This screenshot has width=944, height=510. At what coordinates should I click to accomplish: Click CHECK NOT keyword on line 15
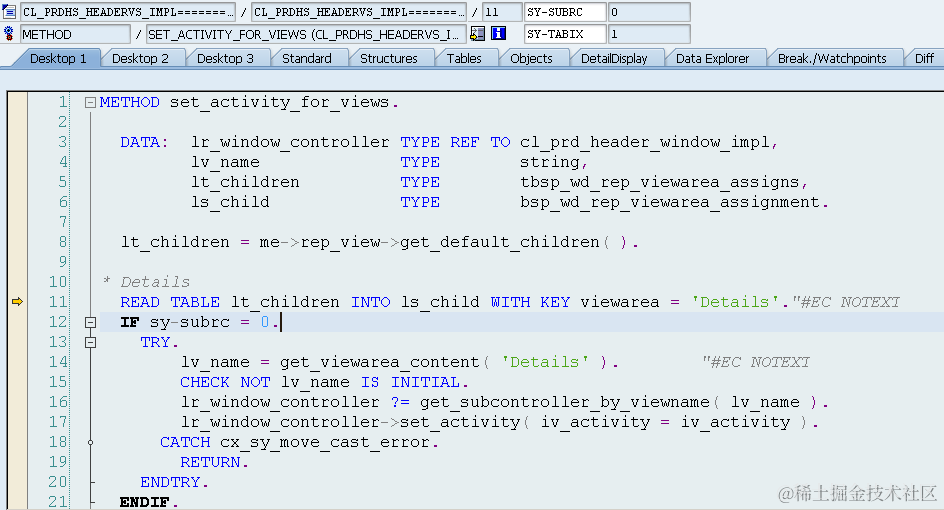click(225, 382)
